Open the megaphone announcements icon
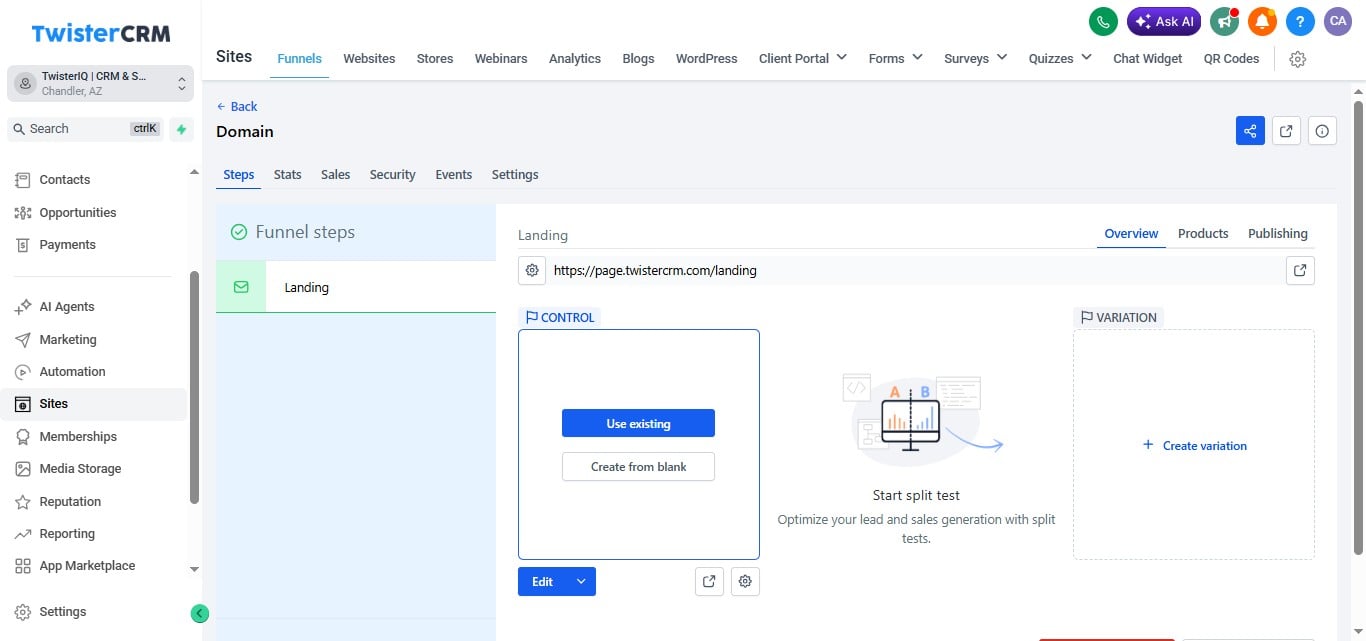The width and height of the screenshot is (1366, 641). [1224, 21]
